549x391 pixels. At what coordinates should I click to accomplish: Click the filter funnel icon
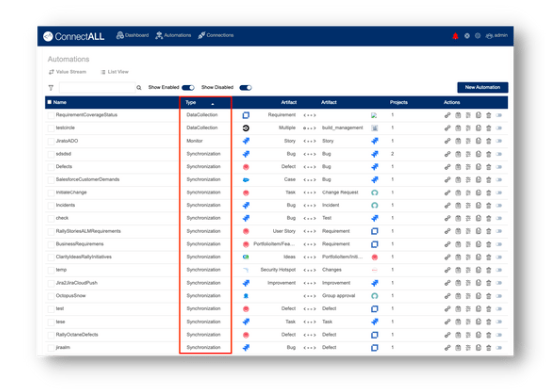(51, 88)
